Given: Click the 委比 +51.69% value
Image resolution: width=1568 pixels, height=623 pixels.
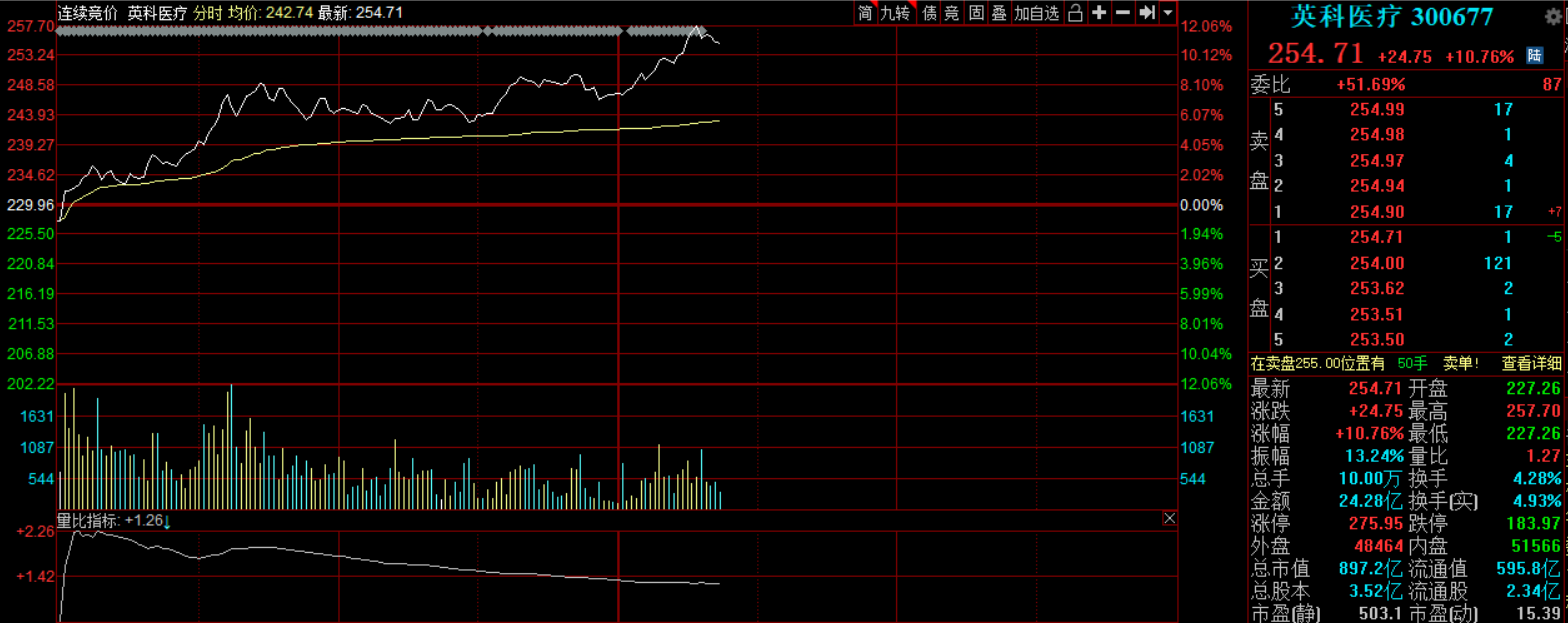Looking at the screenshot, I should [1370, 84].
